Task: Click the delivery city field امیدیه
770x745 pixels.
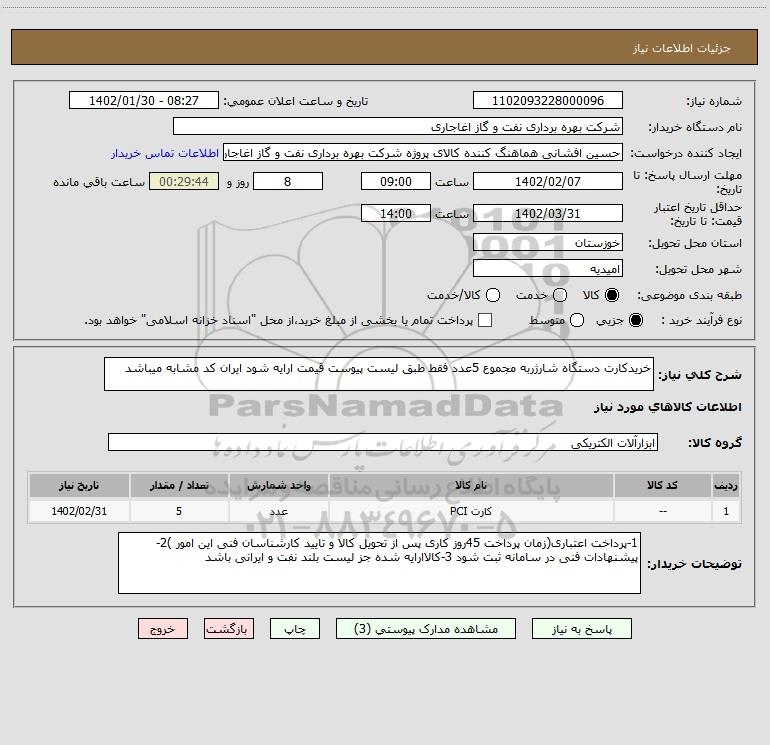Action: coord(548,269)
